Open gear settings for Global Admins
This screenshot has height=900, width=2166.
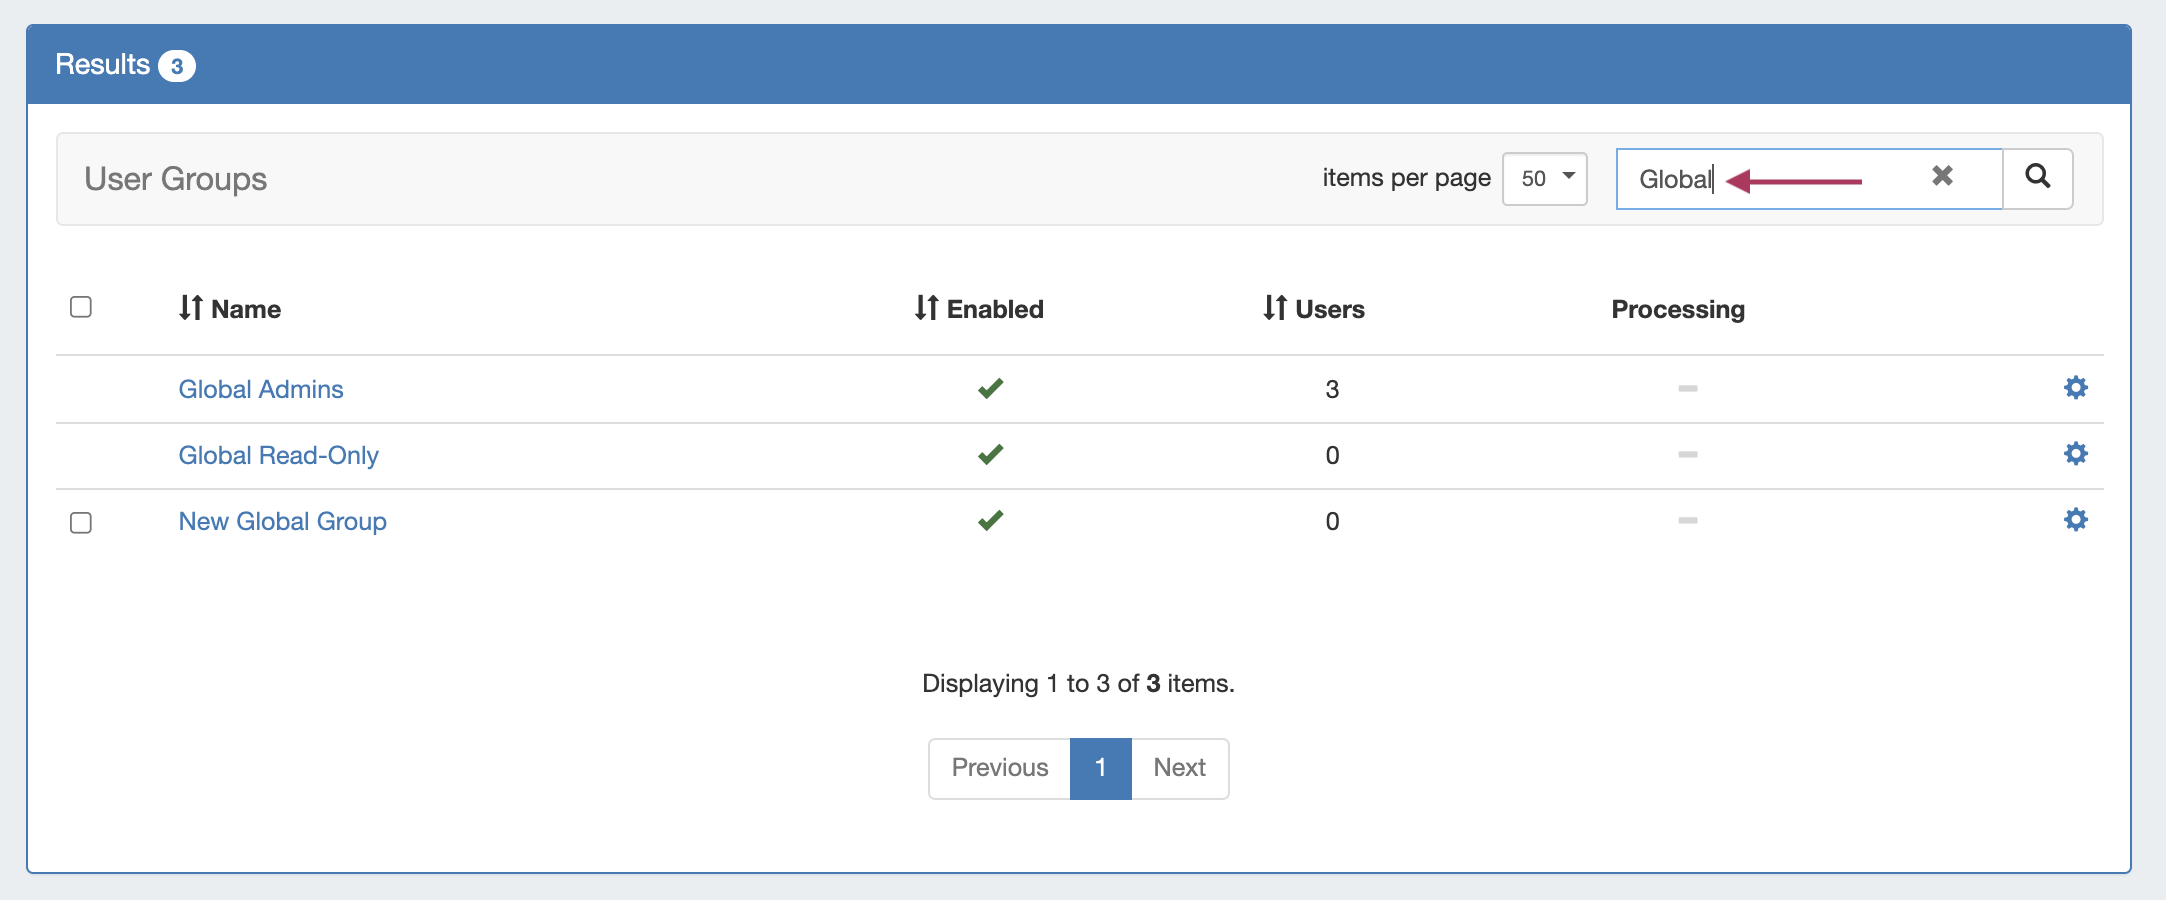coord(2075,388)
